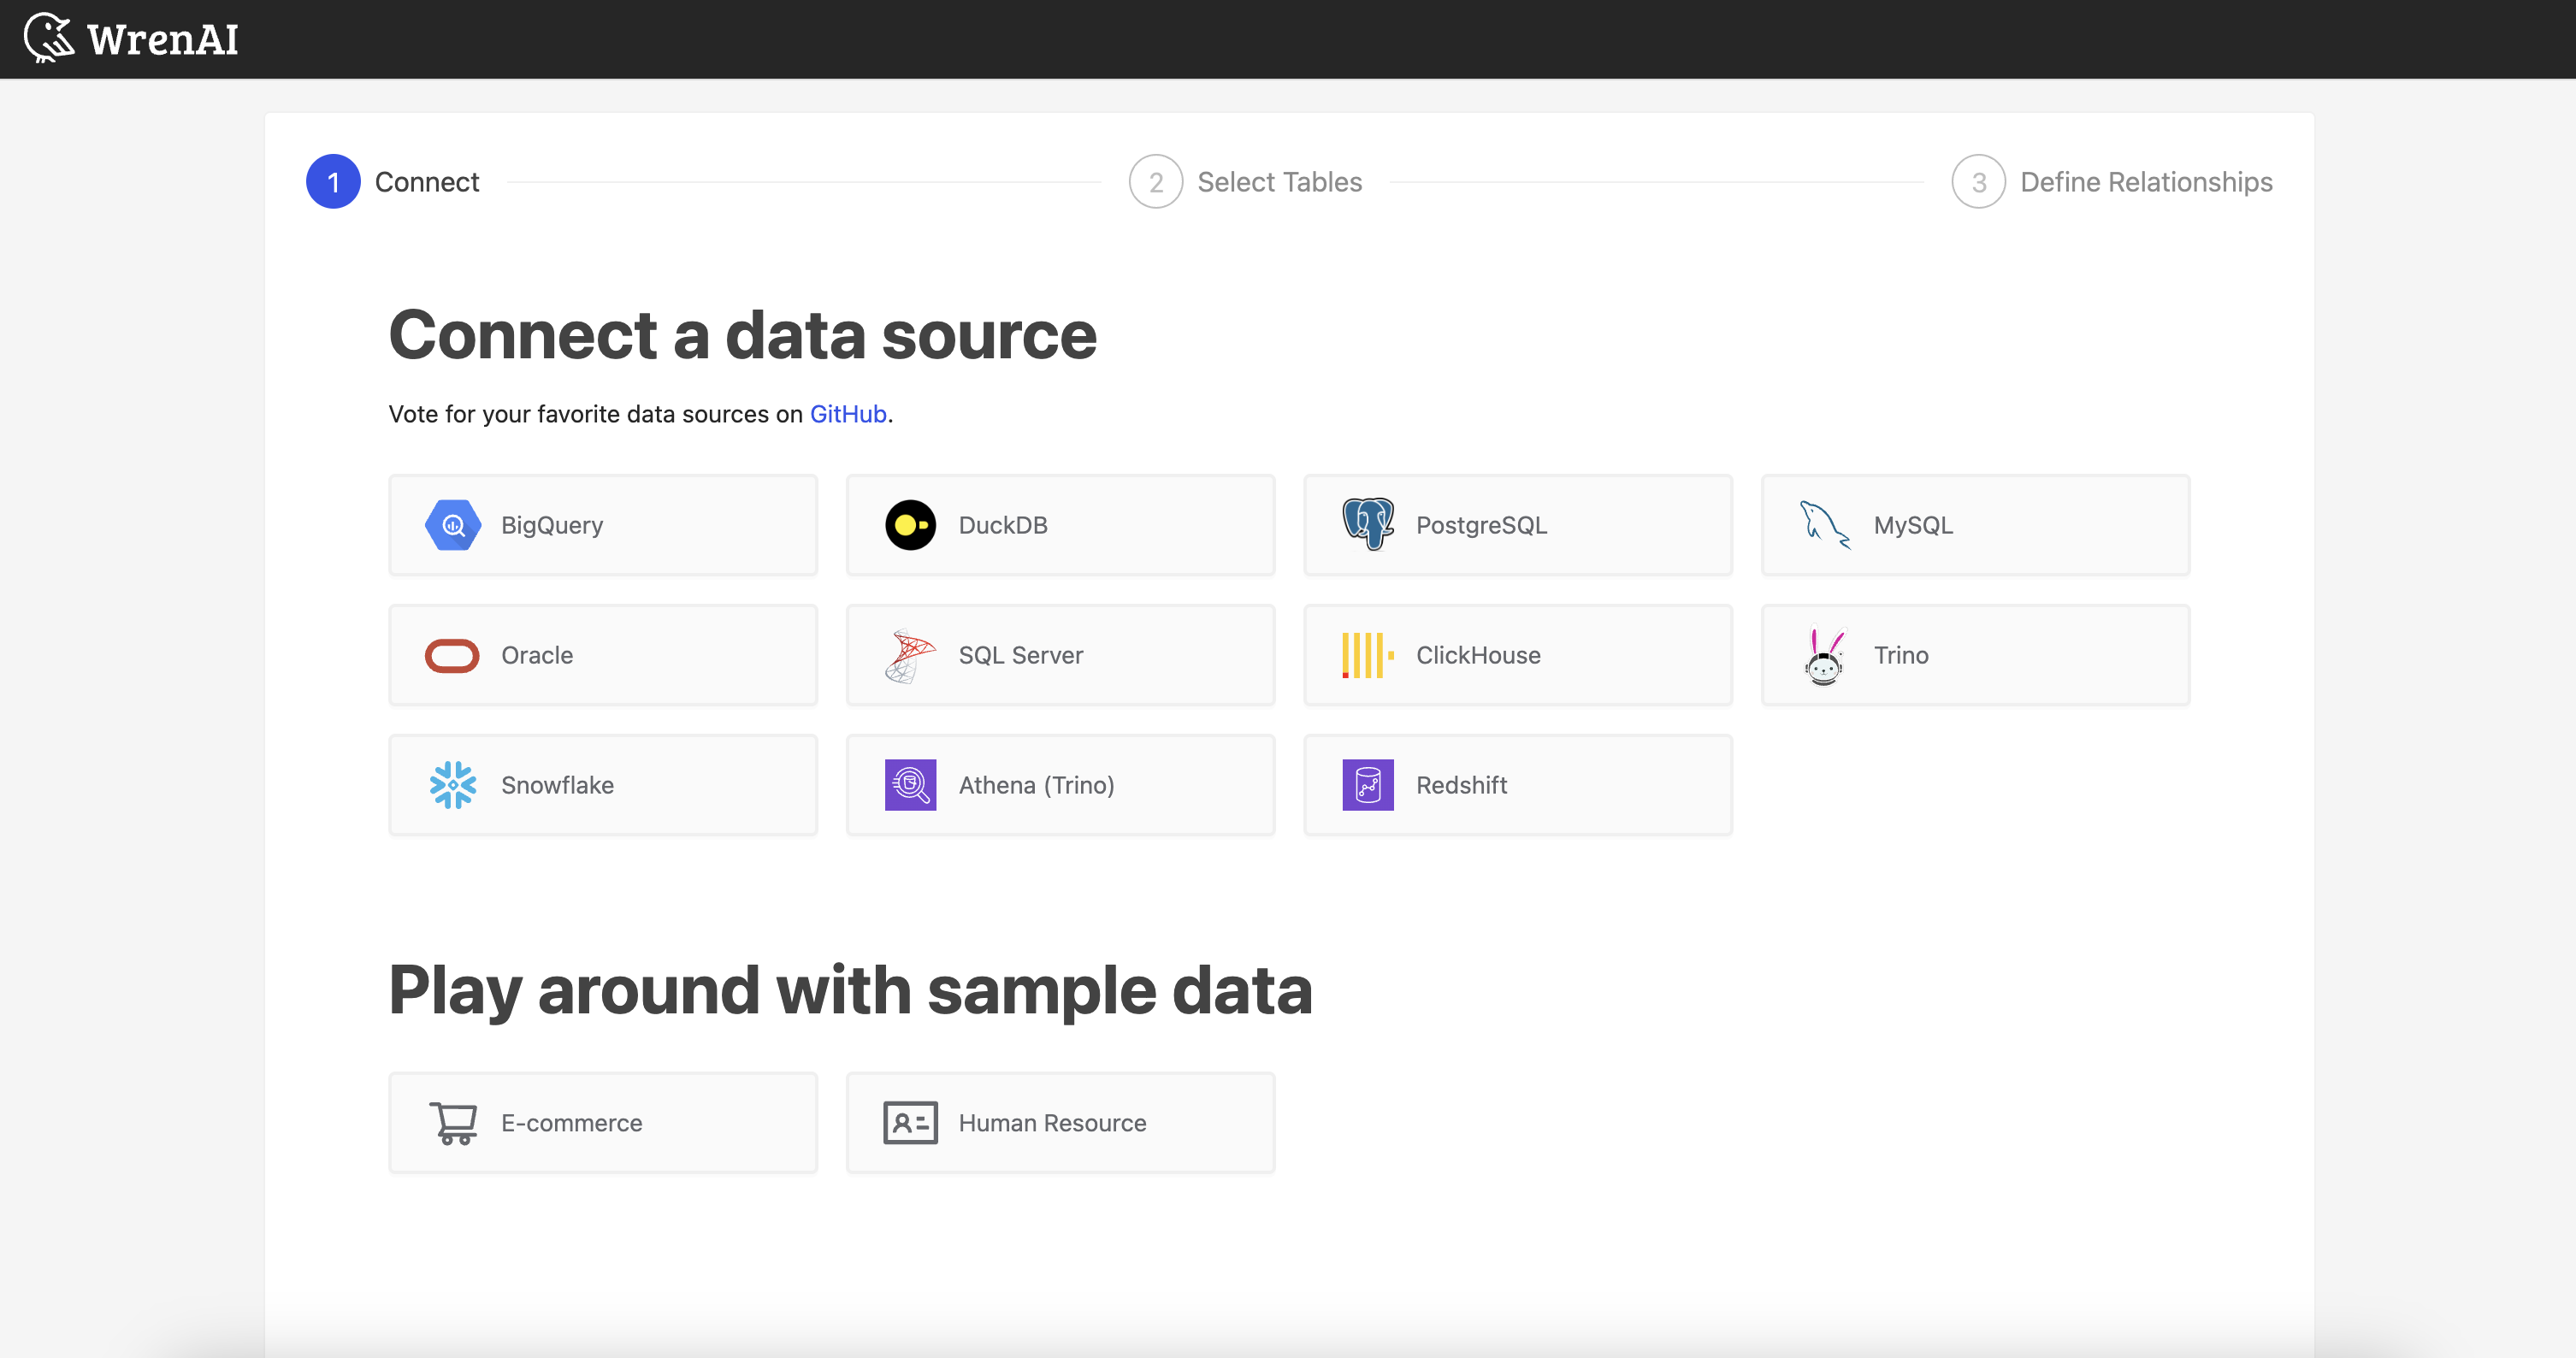Open the GitHub voting link

(848, 414)
